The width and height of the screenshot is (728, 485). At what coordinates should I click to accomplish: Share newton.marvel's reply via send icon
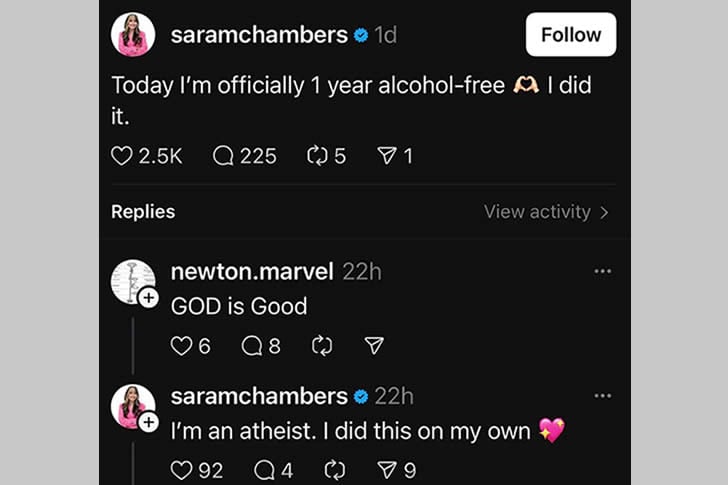(x=375, y=346)
